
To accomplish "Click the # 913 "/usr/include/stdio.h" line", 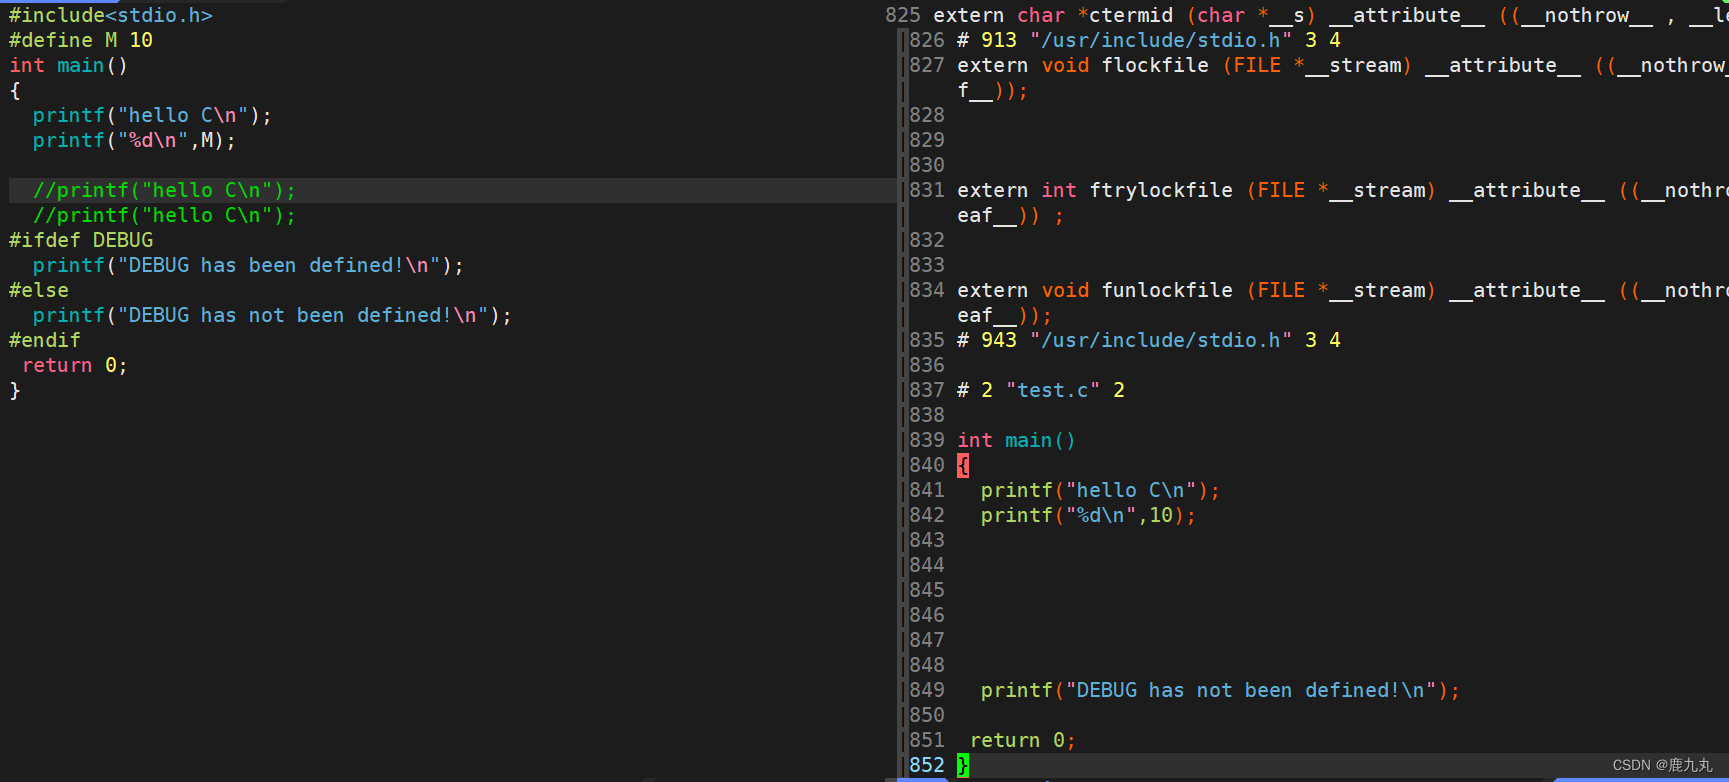I will coord(1149,40).
